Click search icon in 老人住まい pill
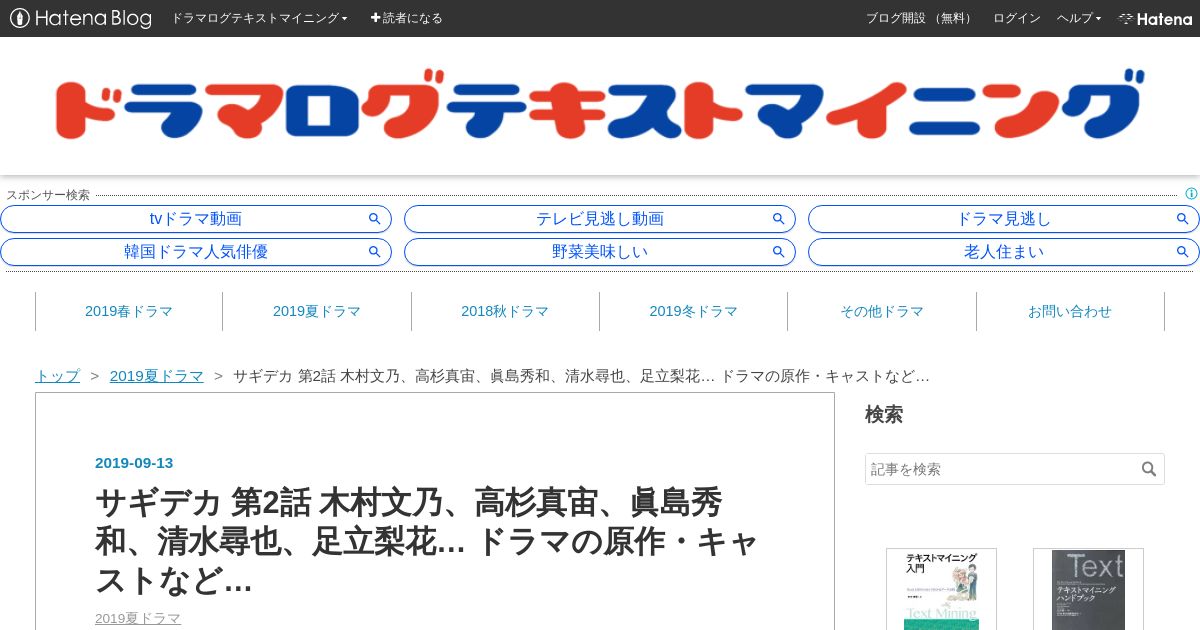Image resolution: width=1200 pixels, height=630 pixels. coord(1183,252)
